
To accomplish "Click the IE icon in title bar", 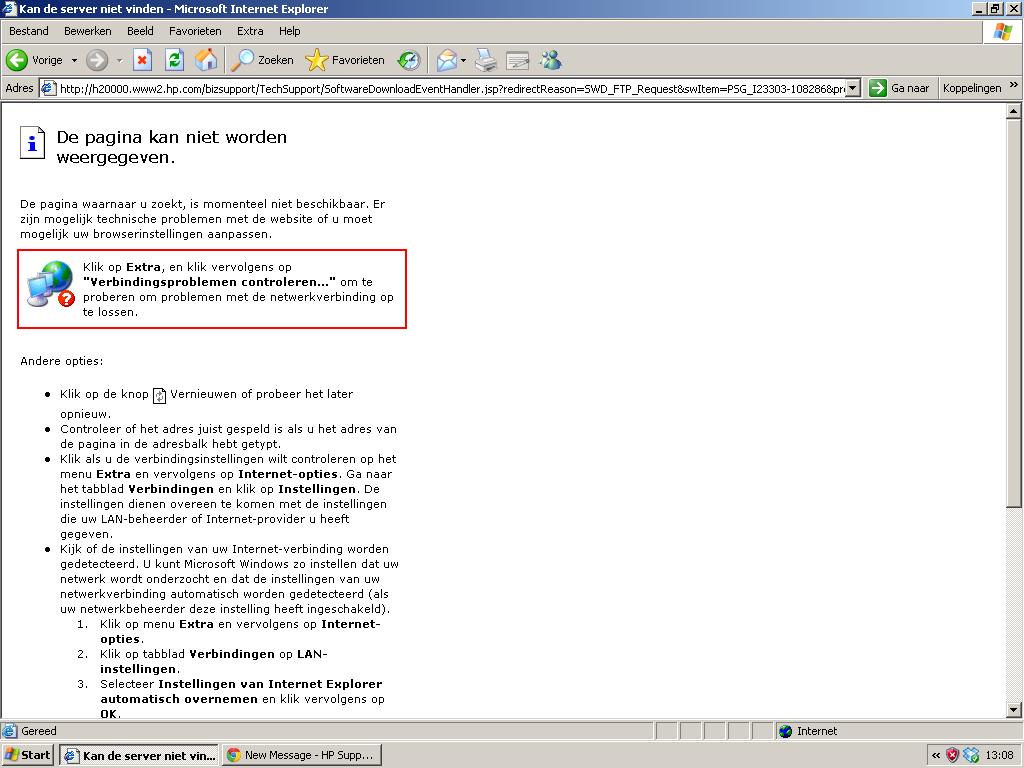I will 8,8.
